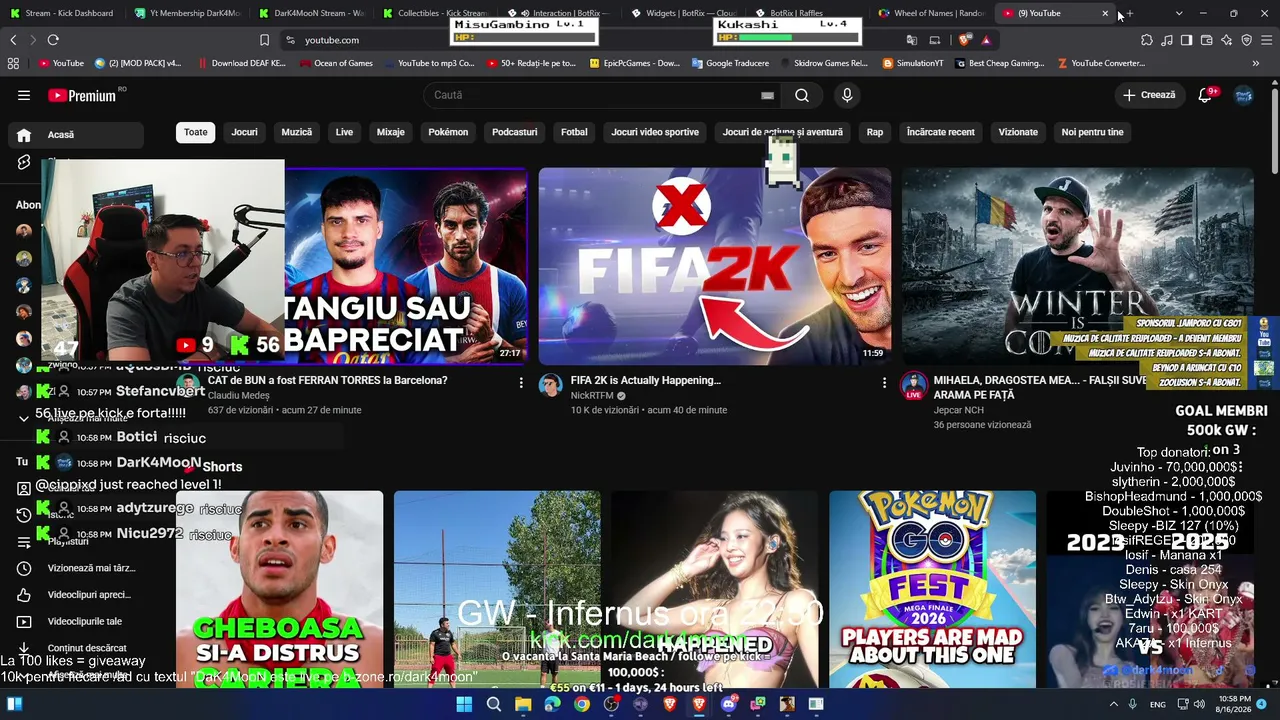Screen dimensions: 1280x720
Task: Open the on-screen keyboard in search box
Action: coord(767,95)
